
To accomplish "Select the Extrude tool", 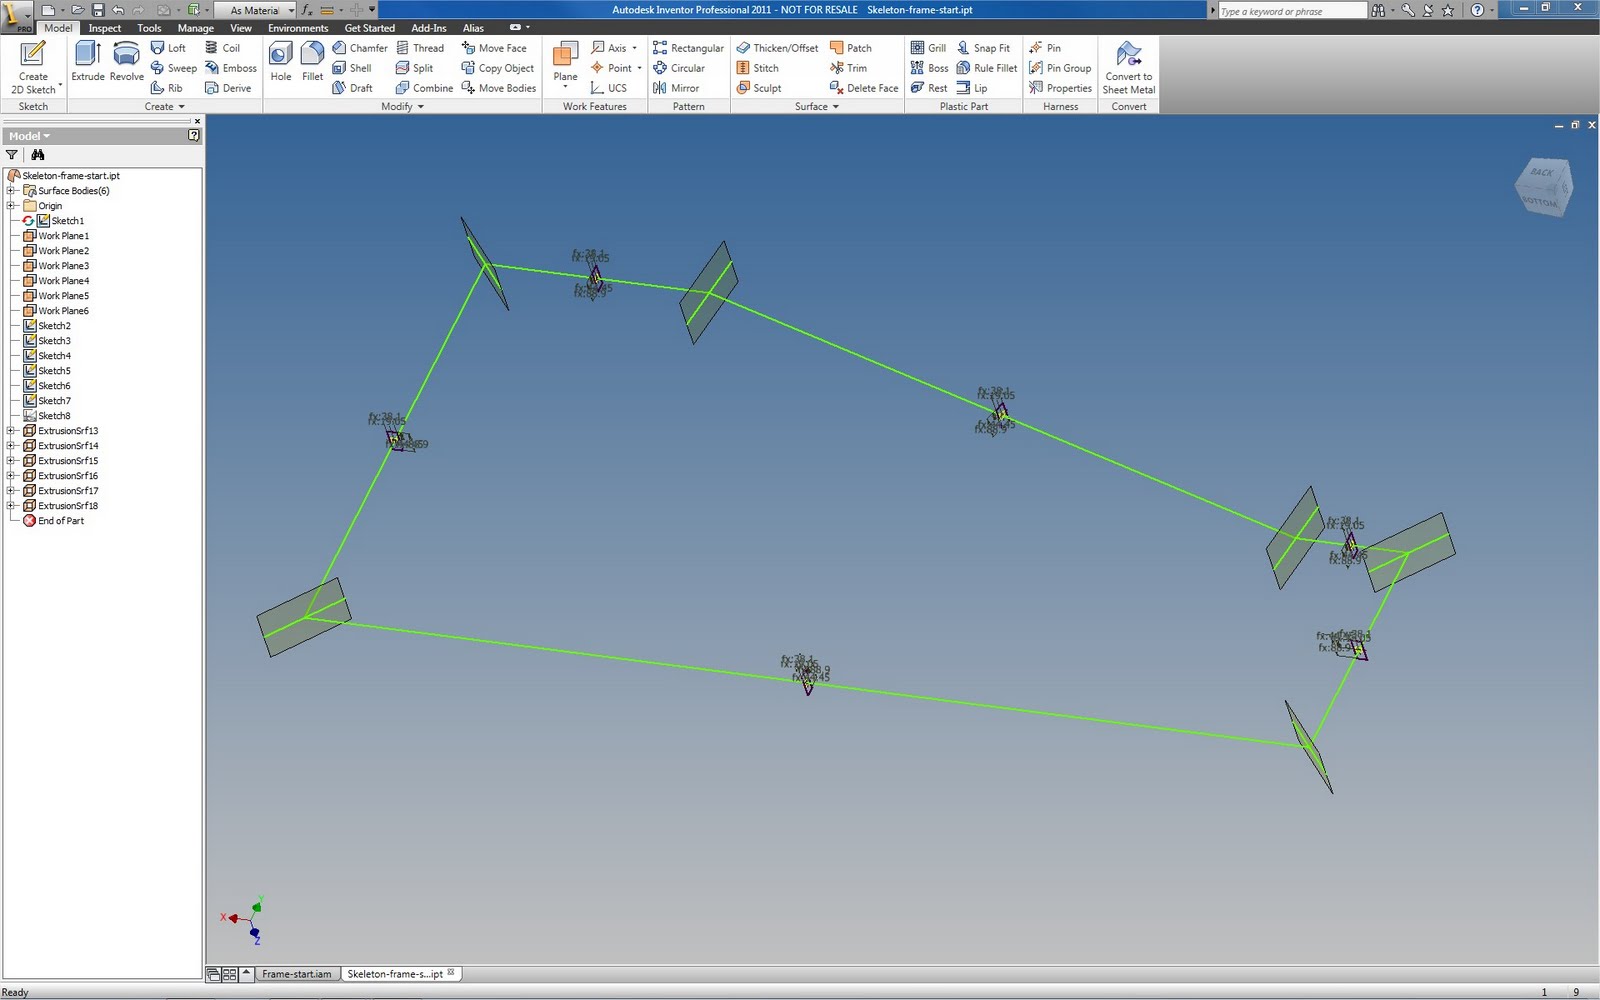I will pos(88,62).
